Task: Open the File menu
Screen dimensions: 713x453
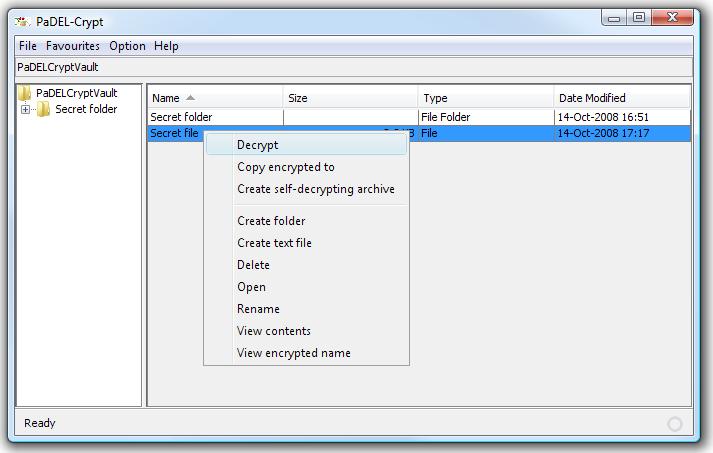Action: [x=27, y=46]
